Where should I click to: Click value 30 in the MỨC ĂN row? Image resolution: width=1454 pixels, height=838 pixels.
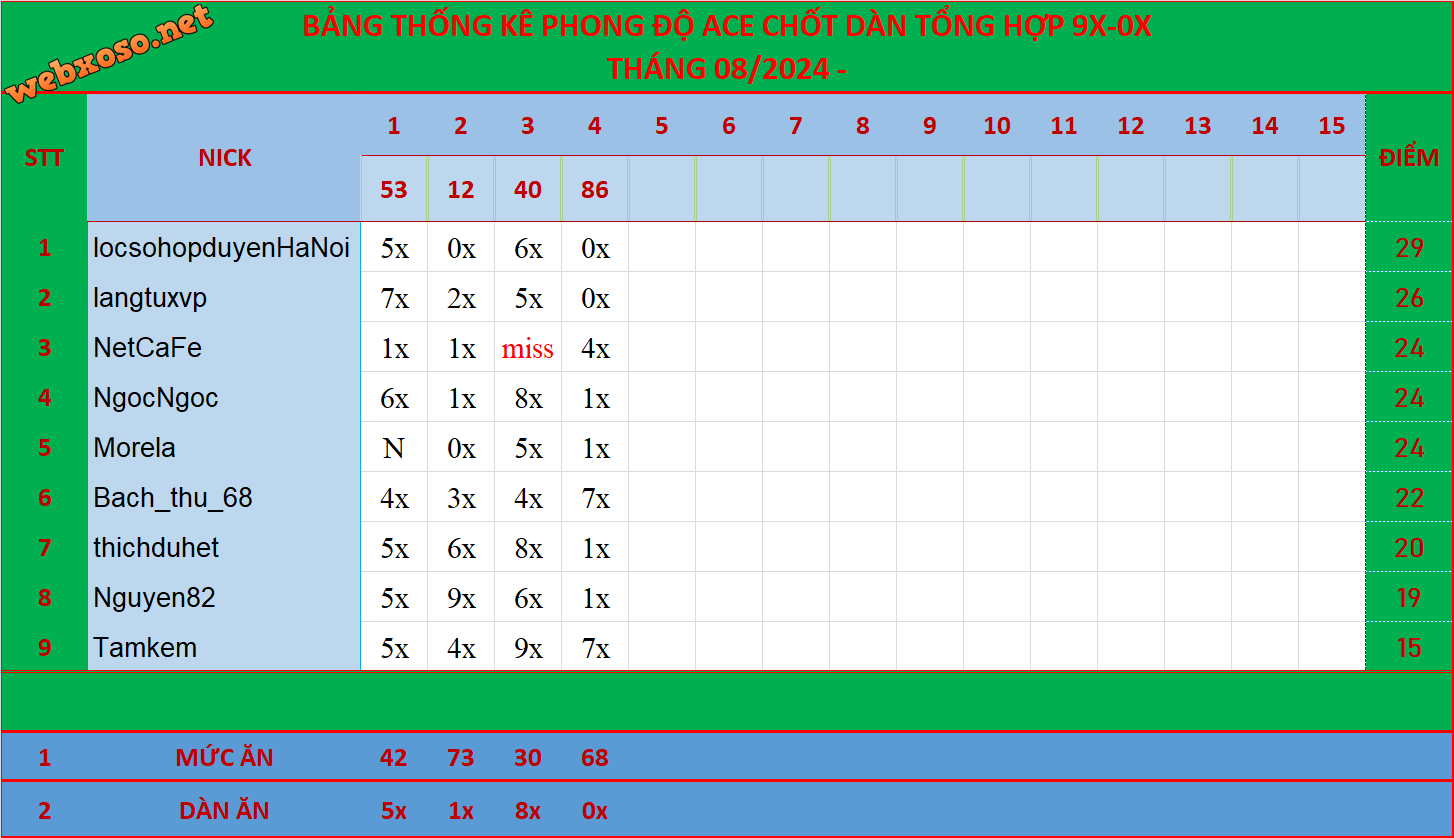tap(528, 758)
